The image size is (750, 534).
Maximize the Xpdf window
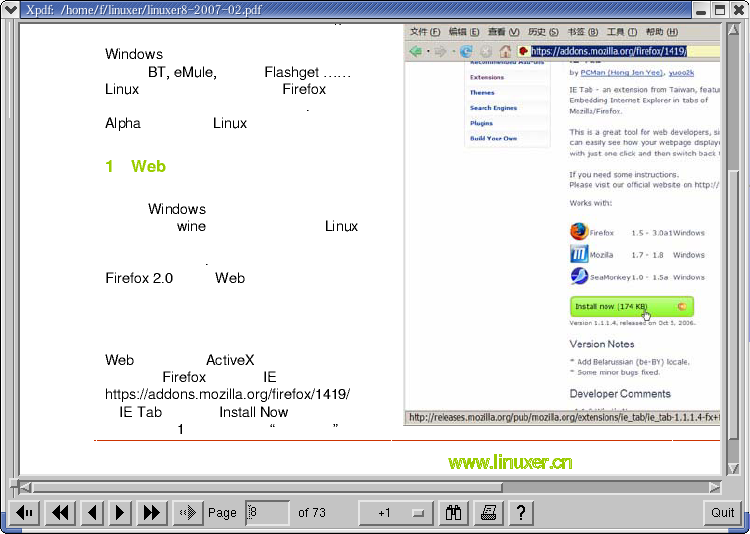719,10
